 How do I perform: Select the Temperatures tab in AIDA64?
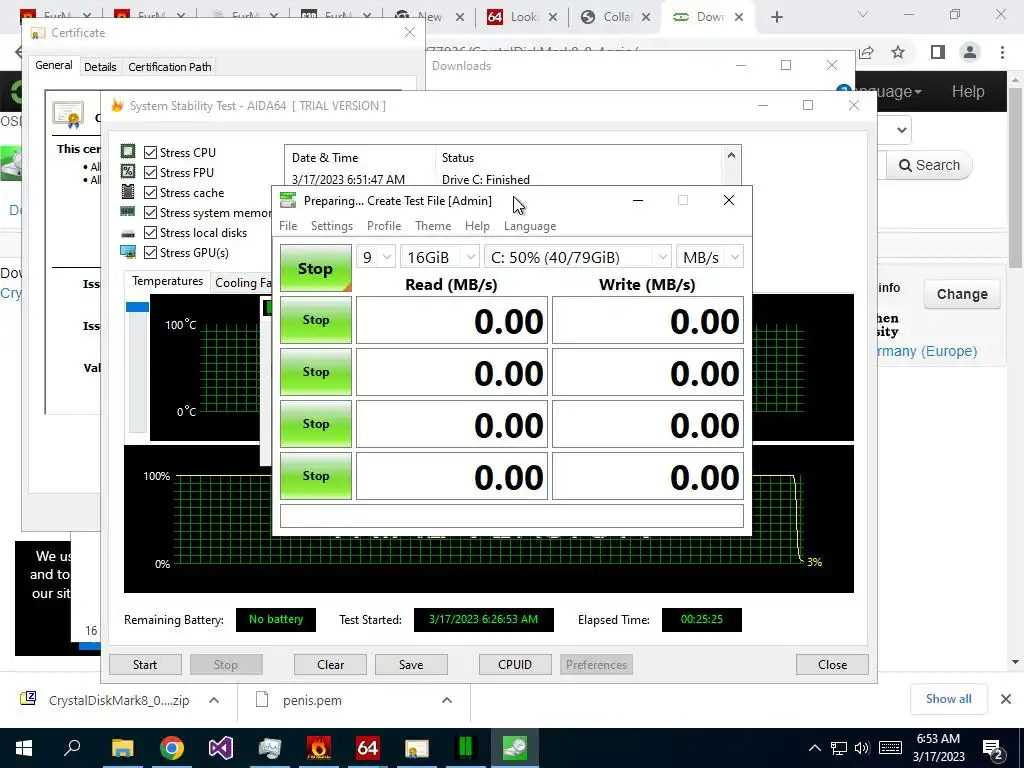pyautogui.click(x=167, y=281)
